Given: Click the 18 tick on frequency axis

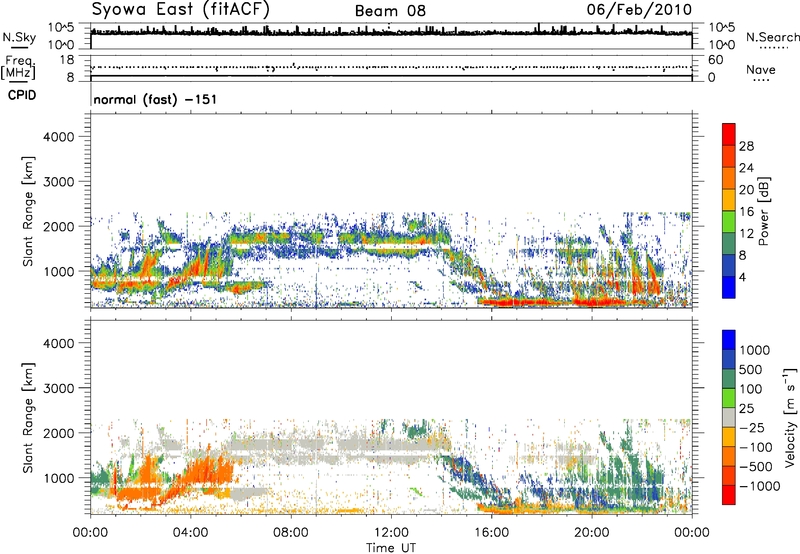Looking at the screenshot, I should pos(67,60).
